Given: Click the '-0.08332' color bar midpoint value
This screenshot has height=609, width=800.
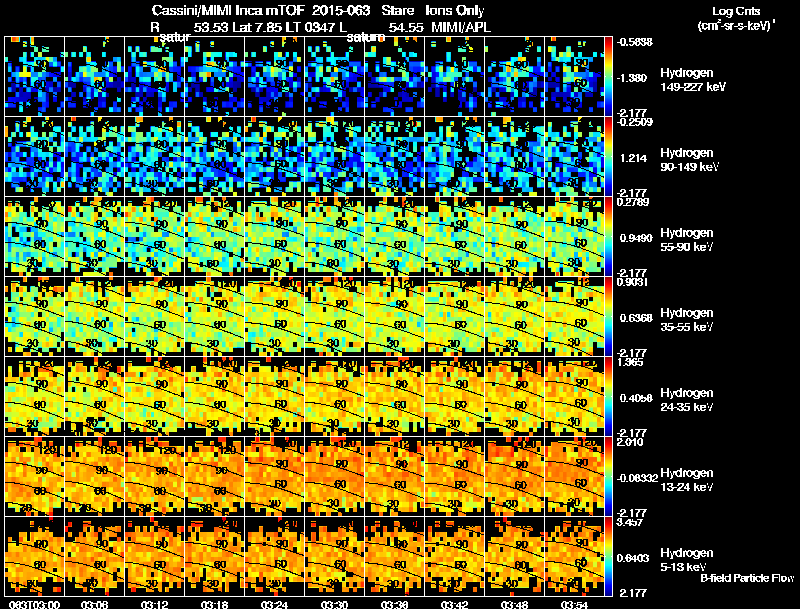Looking at the screenshot, I should pos(638,478).
